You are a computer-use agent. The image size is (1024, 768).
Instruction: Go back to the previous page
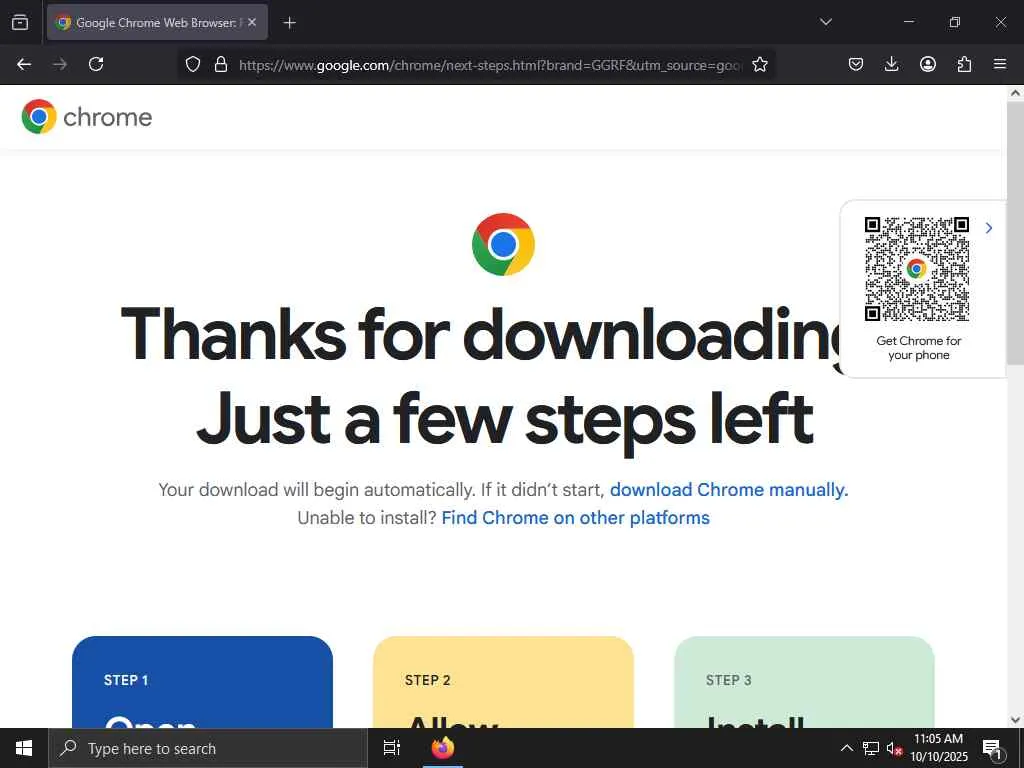(x=24, y=64)
